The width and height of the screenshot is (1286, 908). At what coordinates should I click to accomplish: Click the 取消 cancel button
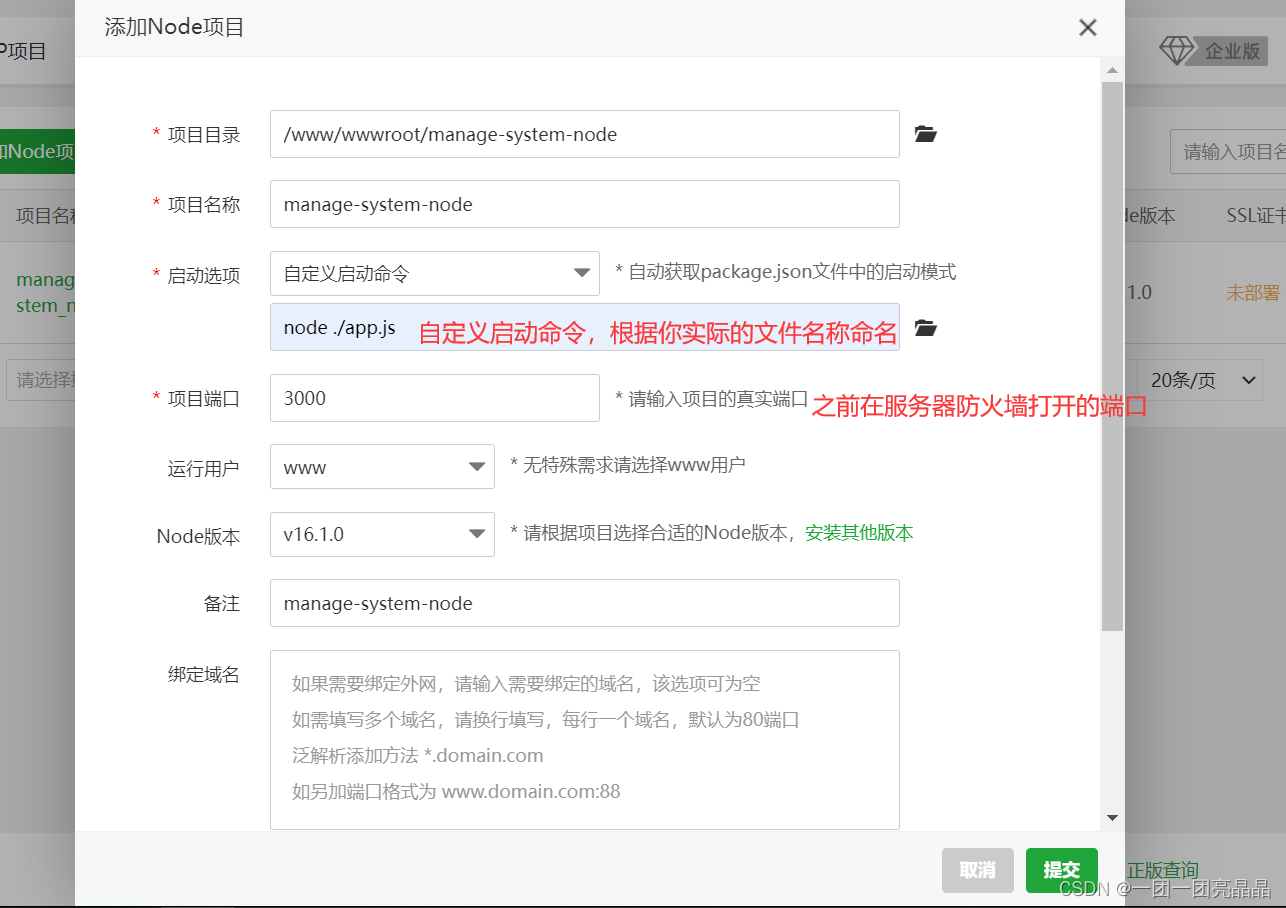click(978, 870)
